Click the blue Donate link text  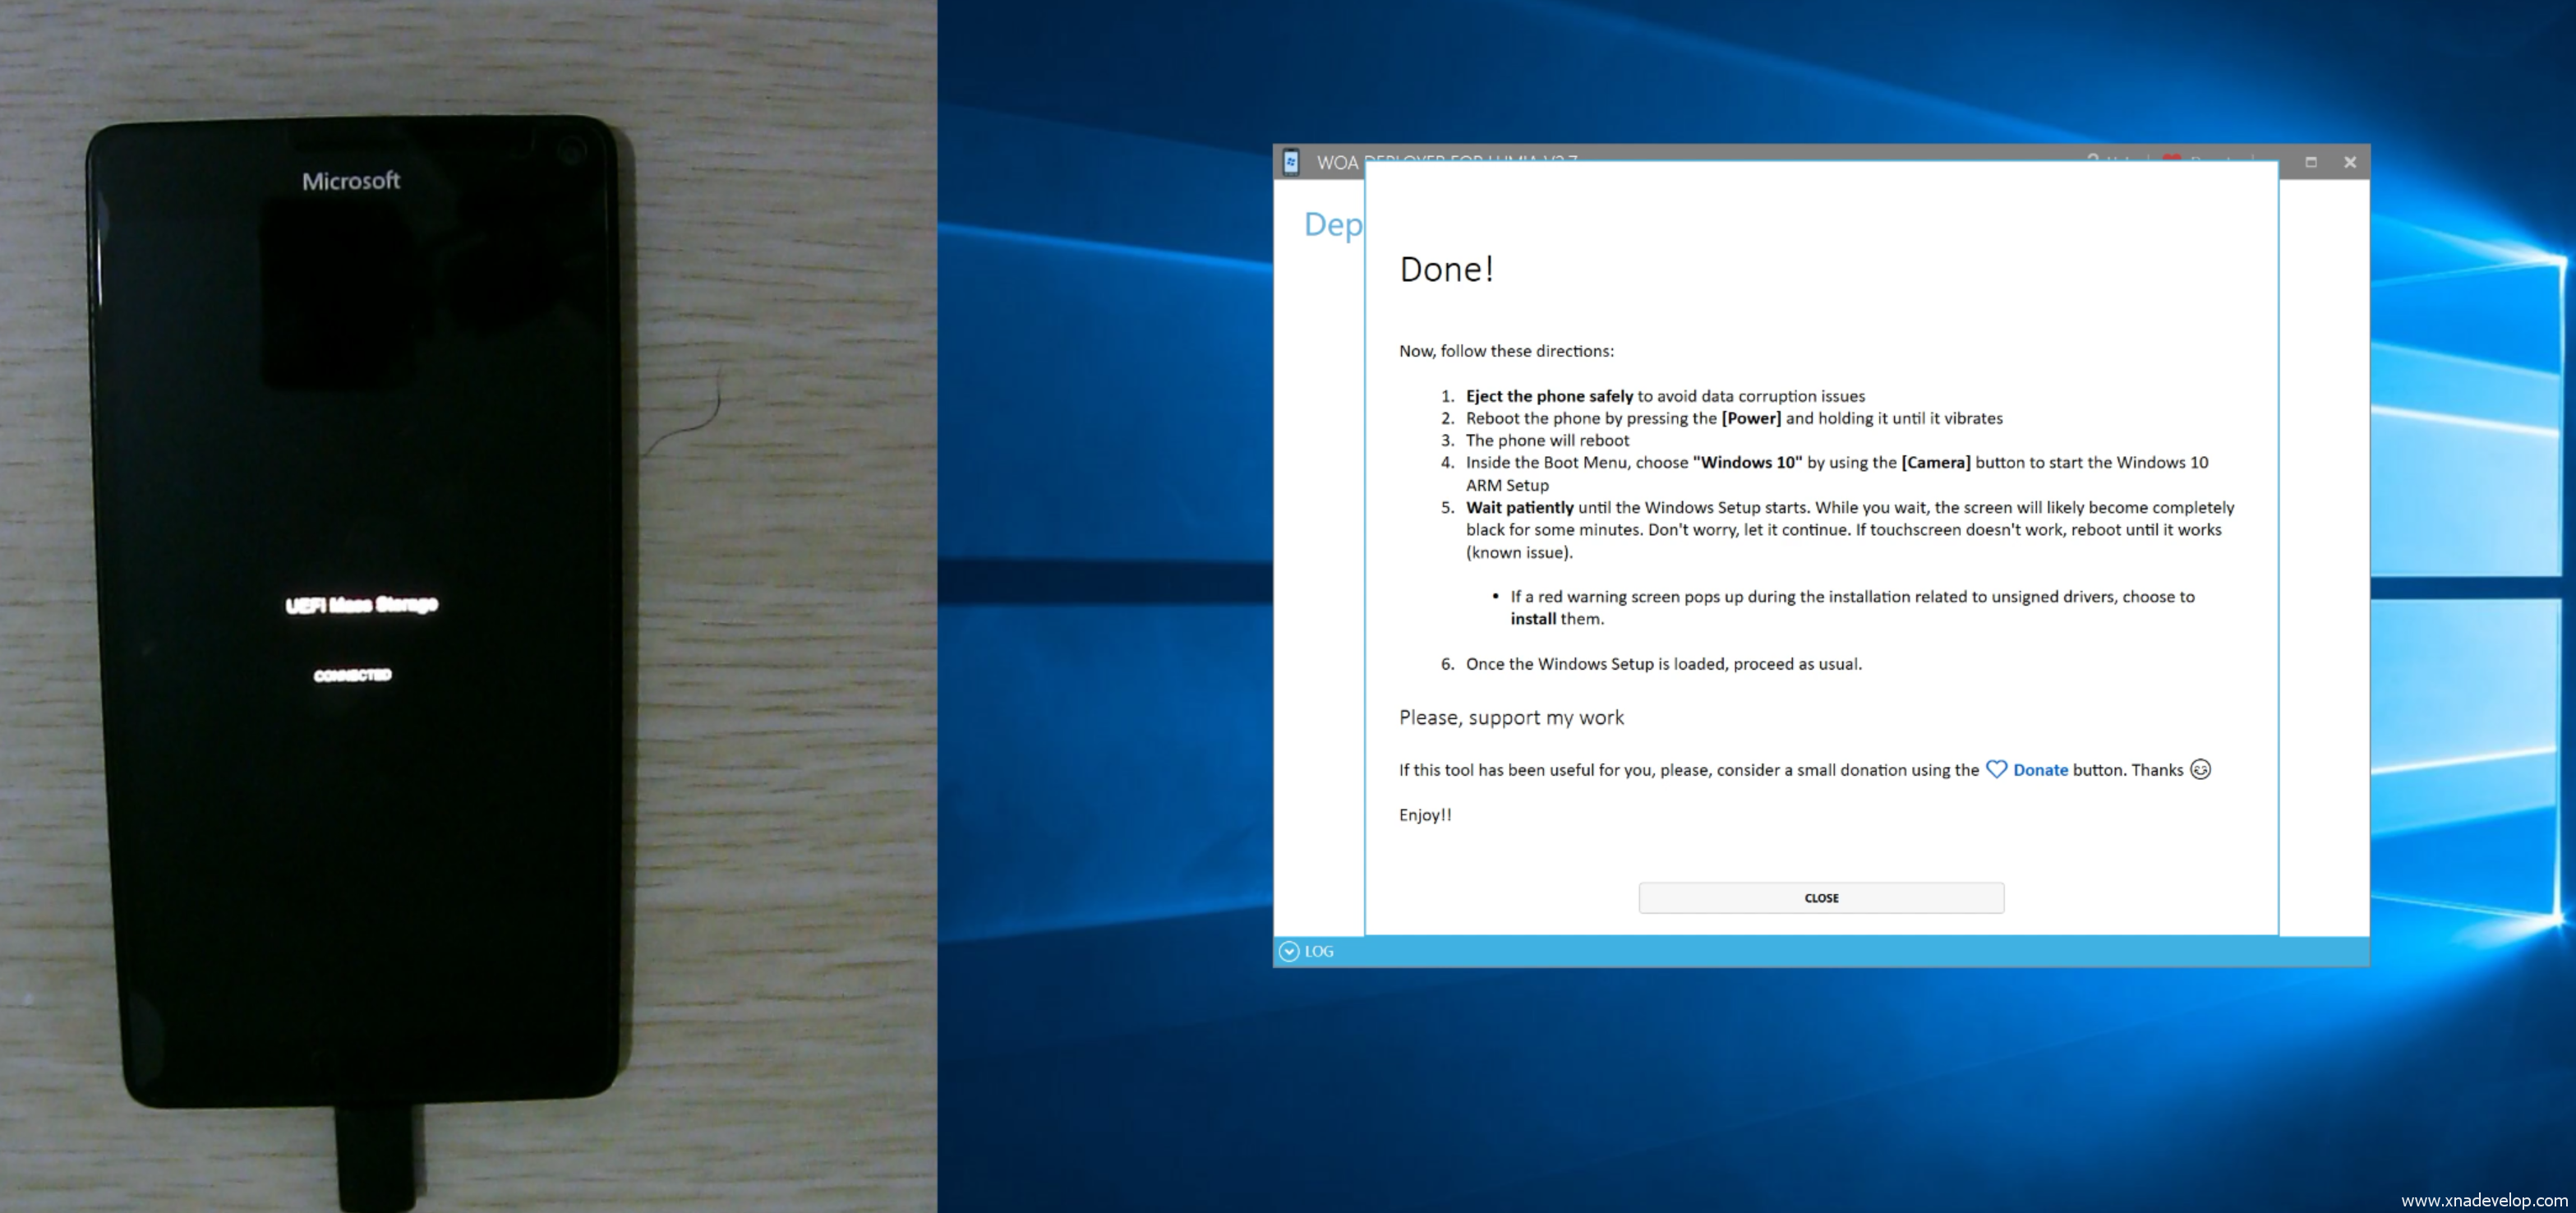(x=2040, y=770)
